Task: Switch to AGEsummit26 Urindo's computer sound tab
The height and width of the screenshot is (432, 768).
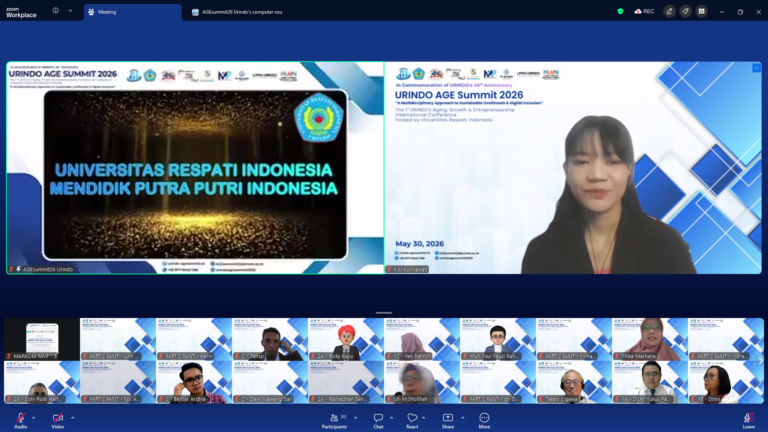Action: tap(238, 12)
